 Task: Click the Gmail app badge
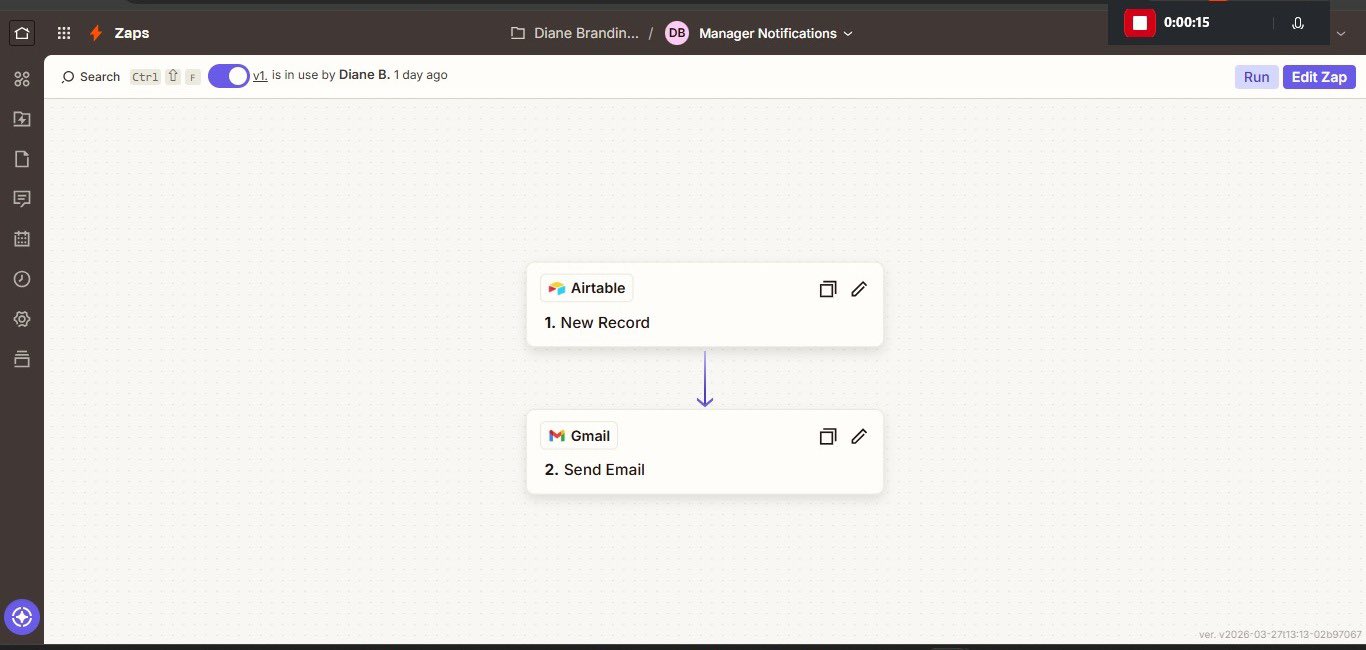tap(579, 436)
